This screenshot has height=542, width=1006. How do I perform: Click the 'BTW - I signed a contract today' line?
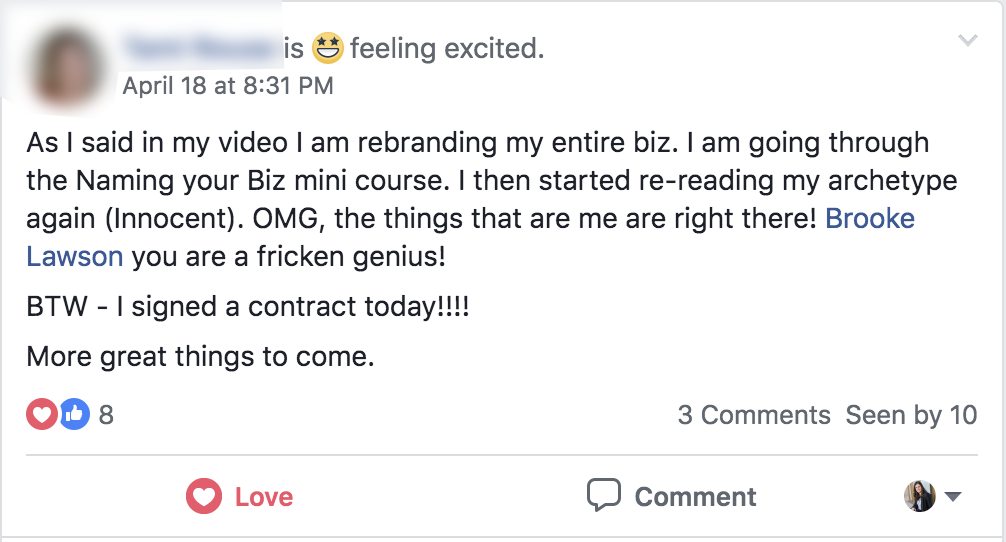248,307
